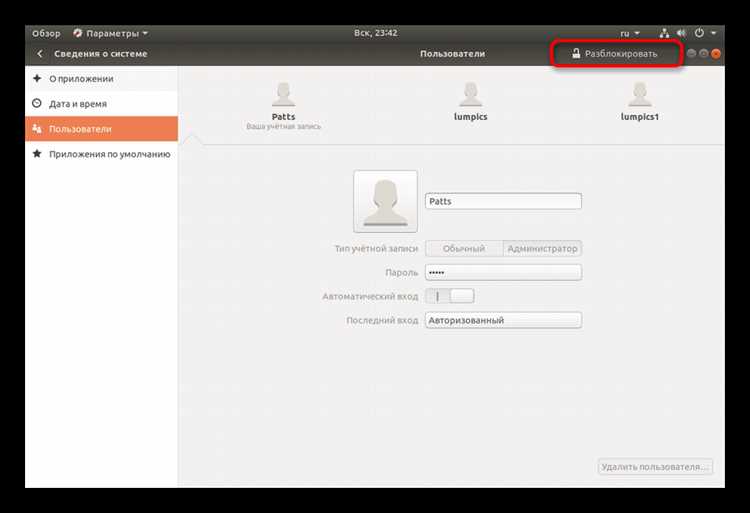Open the network icon in the top panel
The image size is (750, 513).
click(664, 33)
